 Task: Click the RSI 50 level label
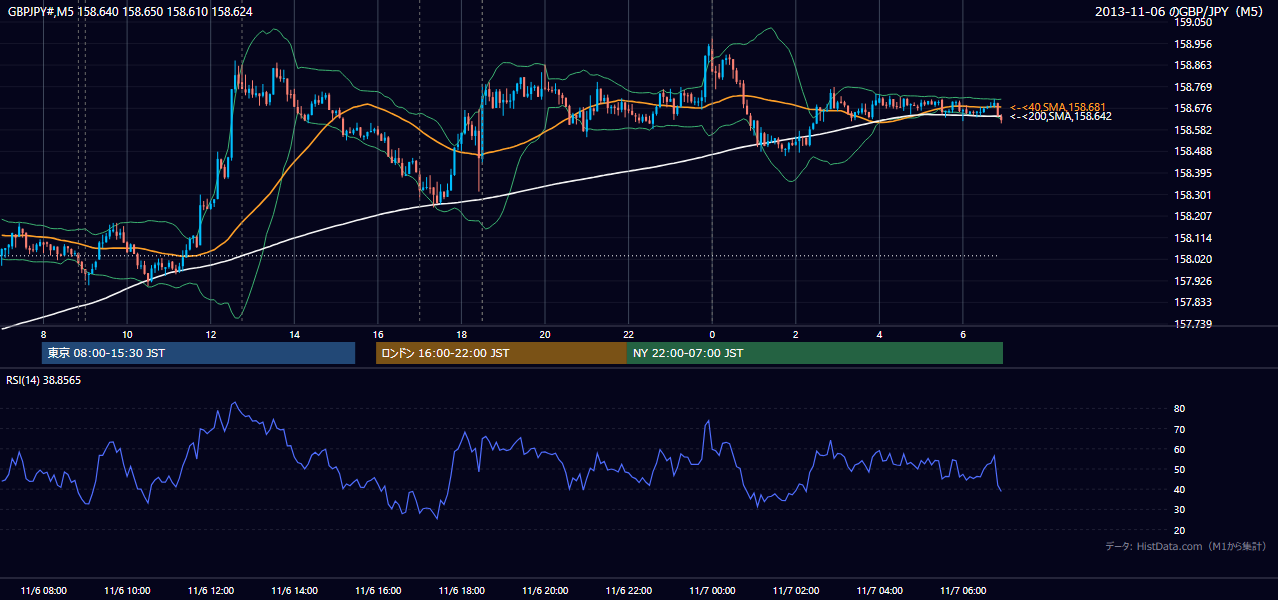coord(1180,469)
